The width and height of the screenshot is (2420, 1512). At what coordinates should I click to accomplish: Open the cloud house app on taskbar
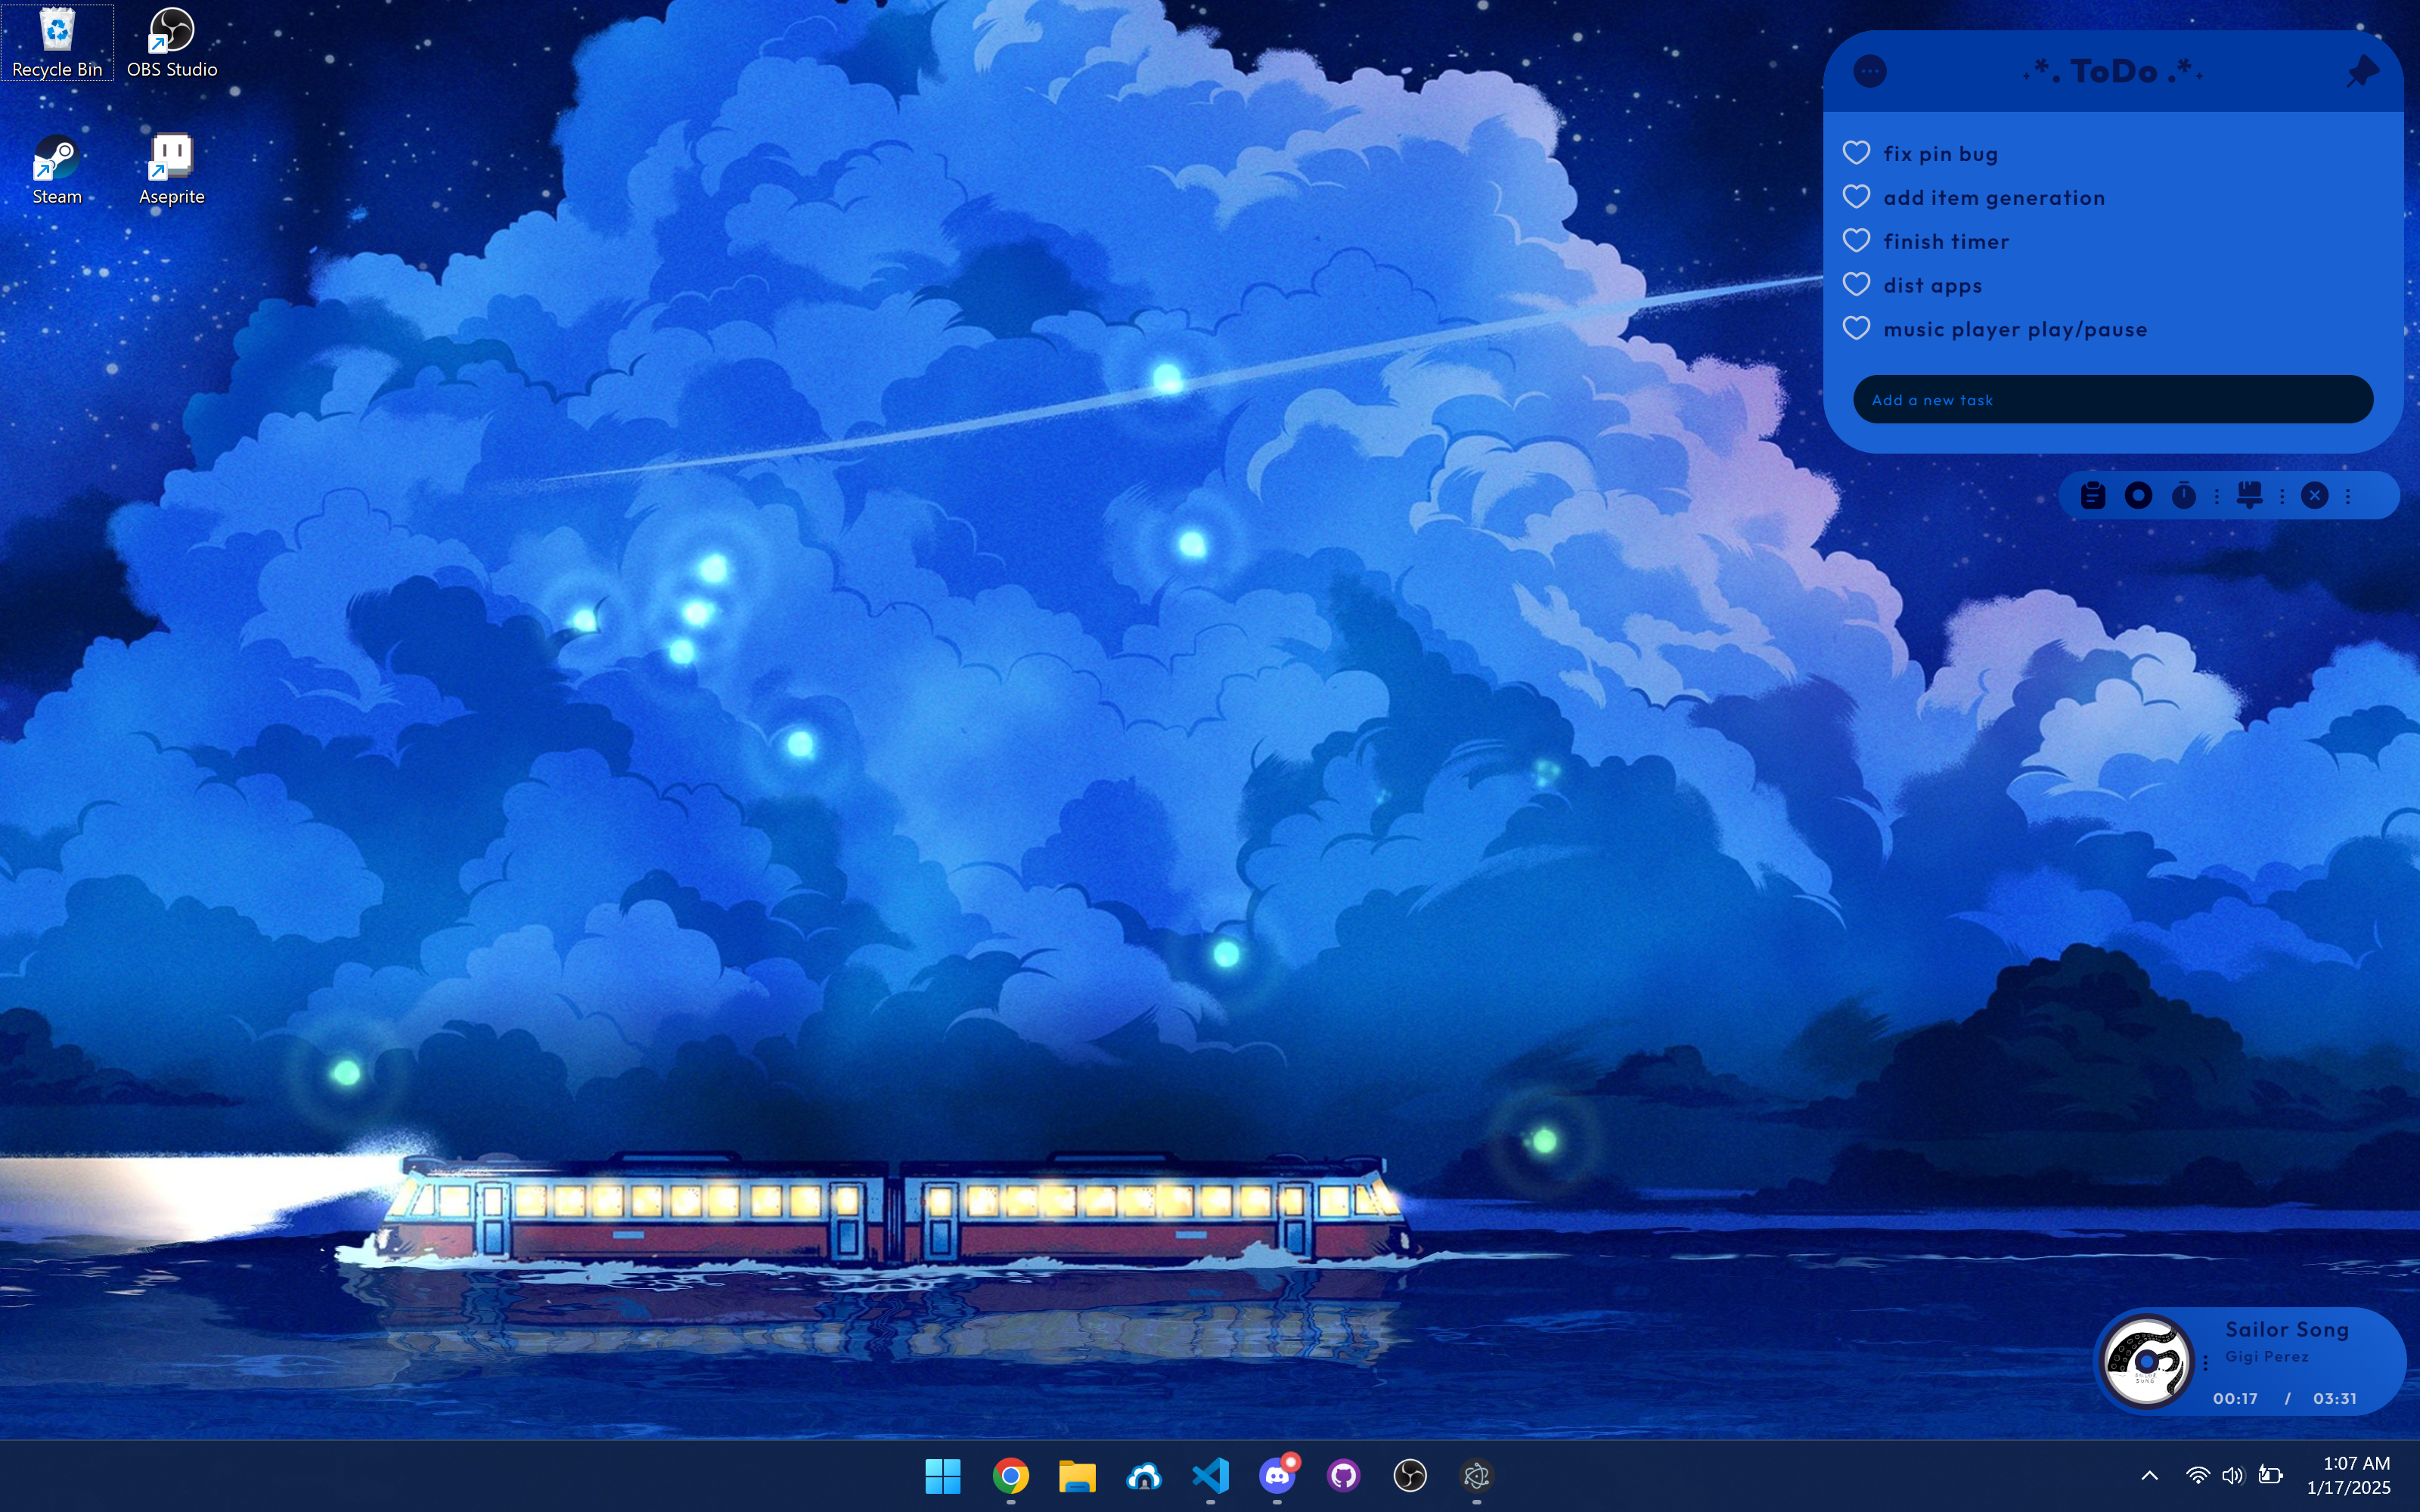coord(1144,1476)
